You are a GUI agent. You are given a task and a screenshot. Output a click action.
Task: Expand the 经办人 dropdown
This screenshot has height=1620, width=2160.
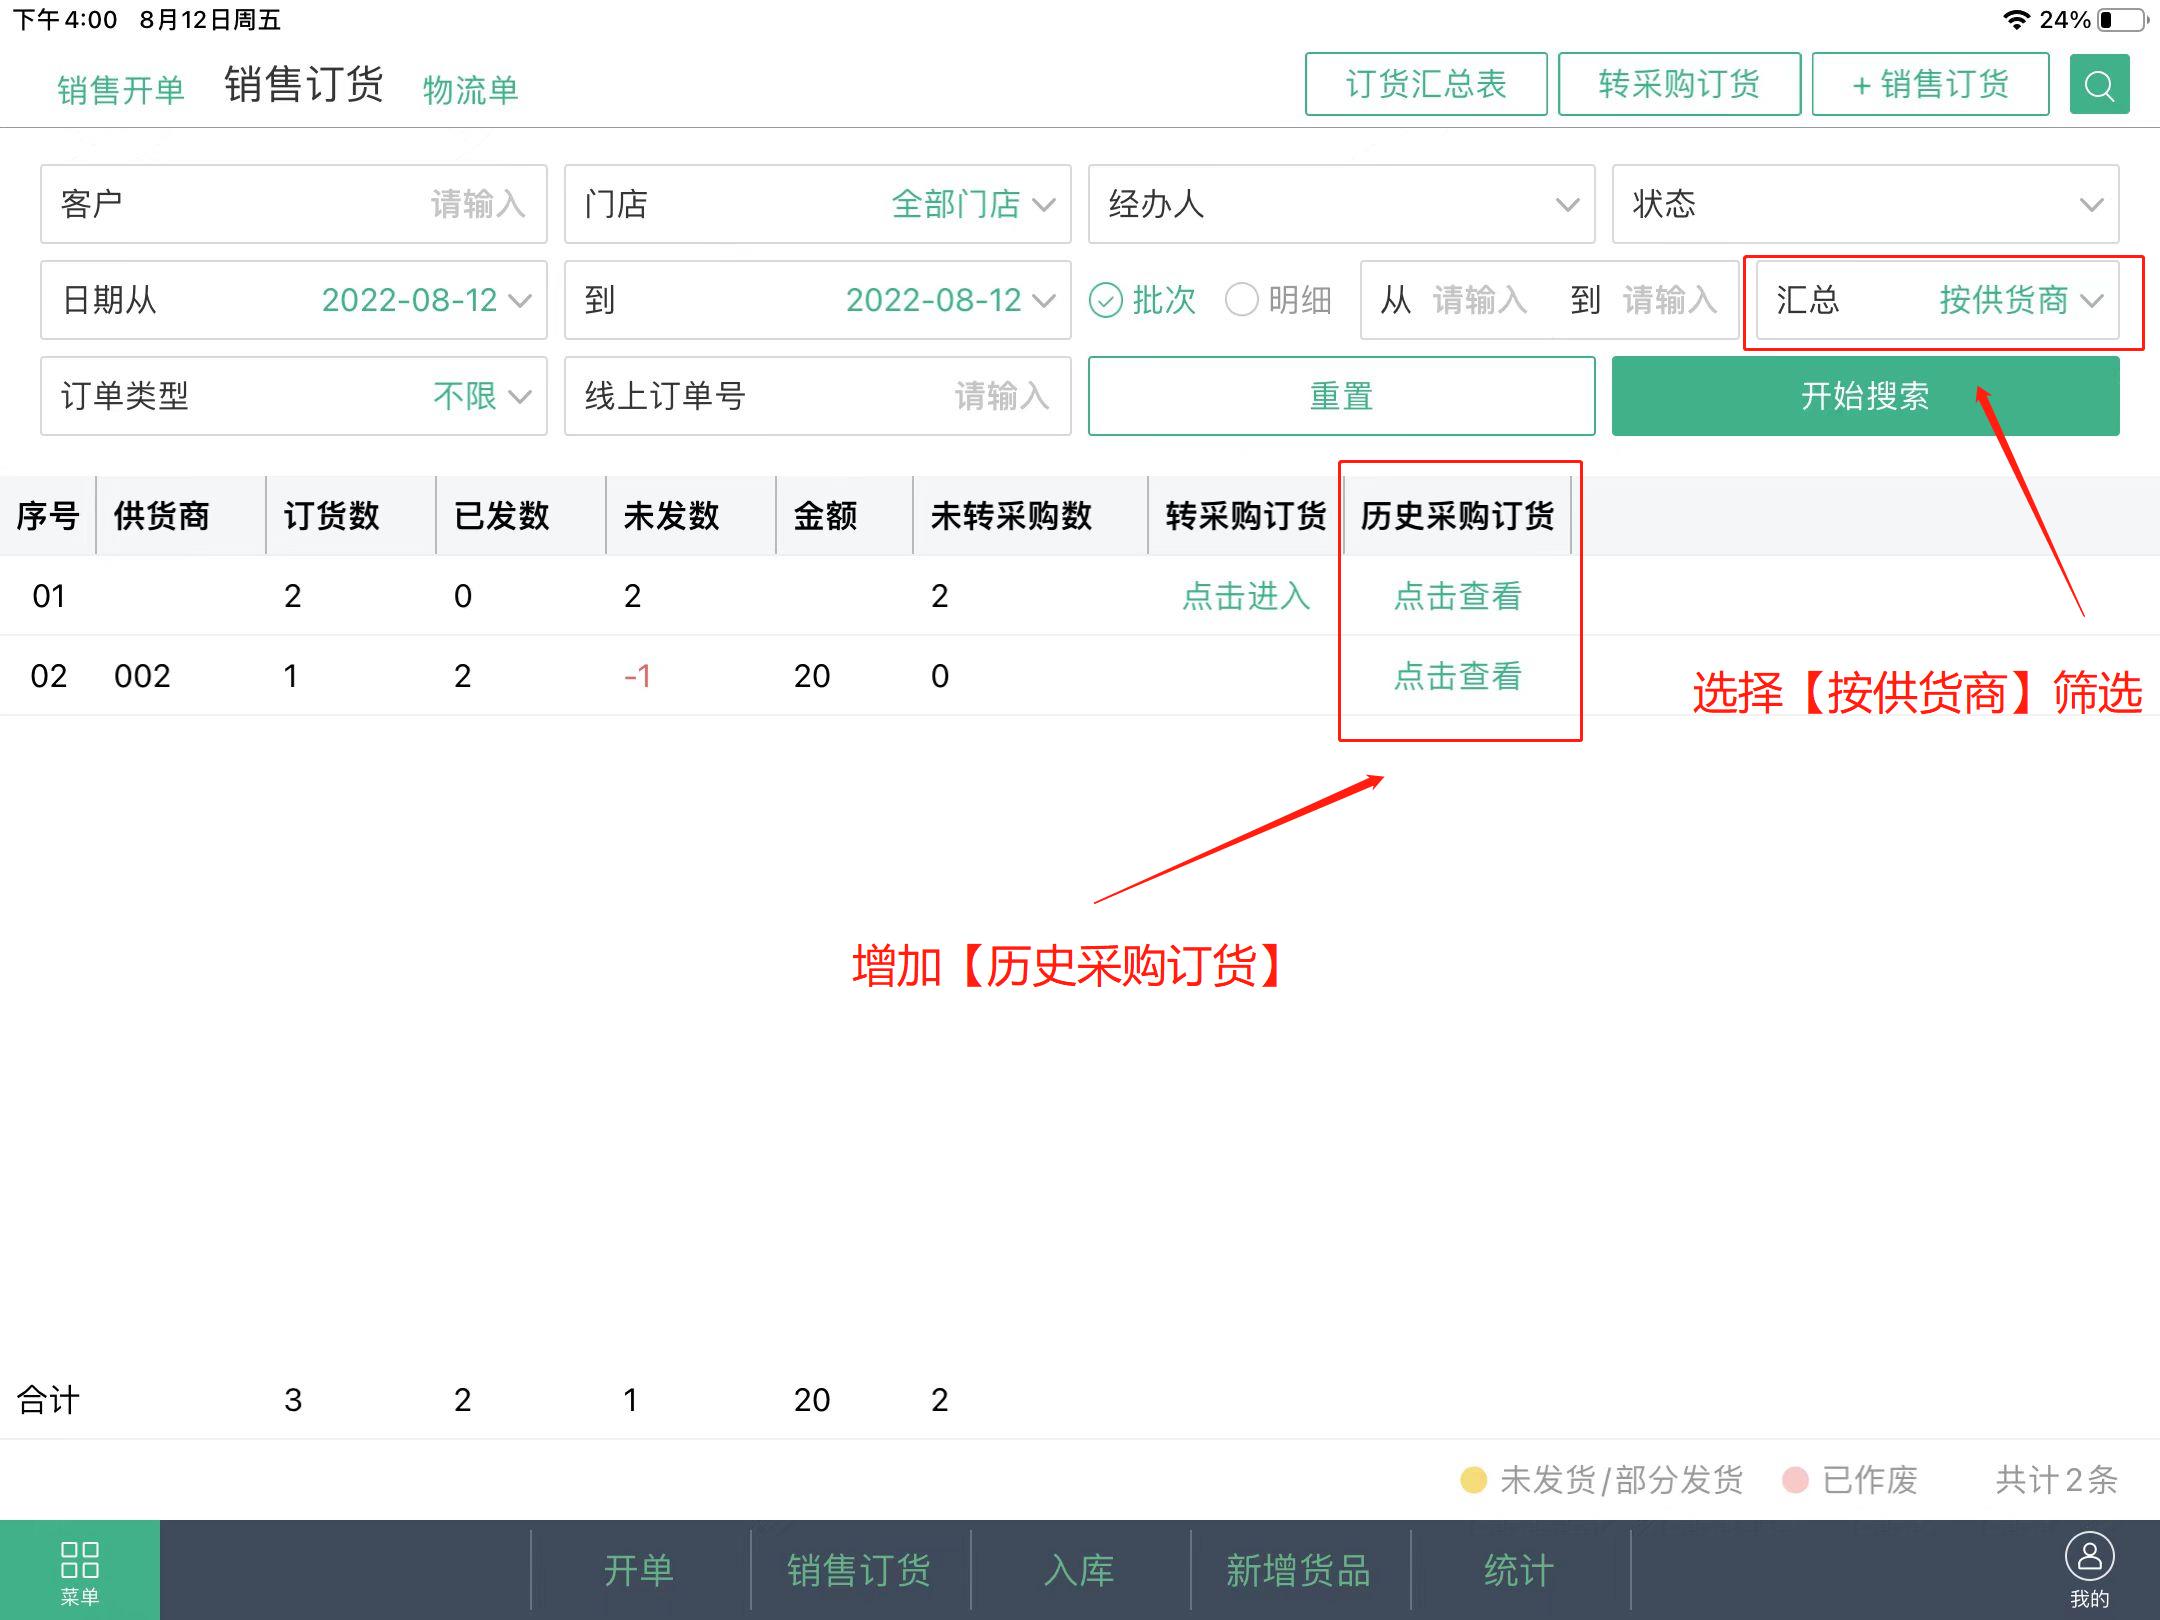tap(1342, 204)
